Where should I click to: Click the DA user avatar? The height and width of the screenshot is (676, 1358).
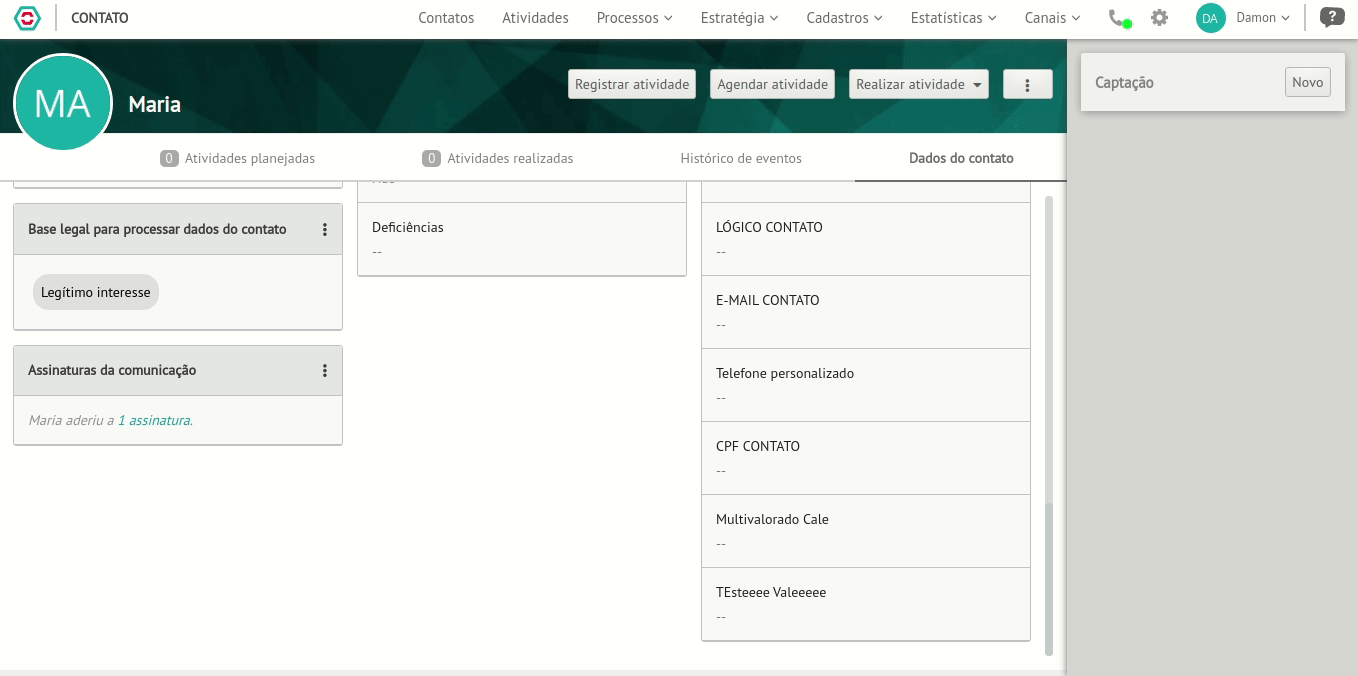pyautogui.click(x=1210, y=18)
